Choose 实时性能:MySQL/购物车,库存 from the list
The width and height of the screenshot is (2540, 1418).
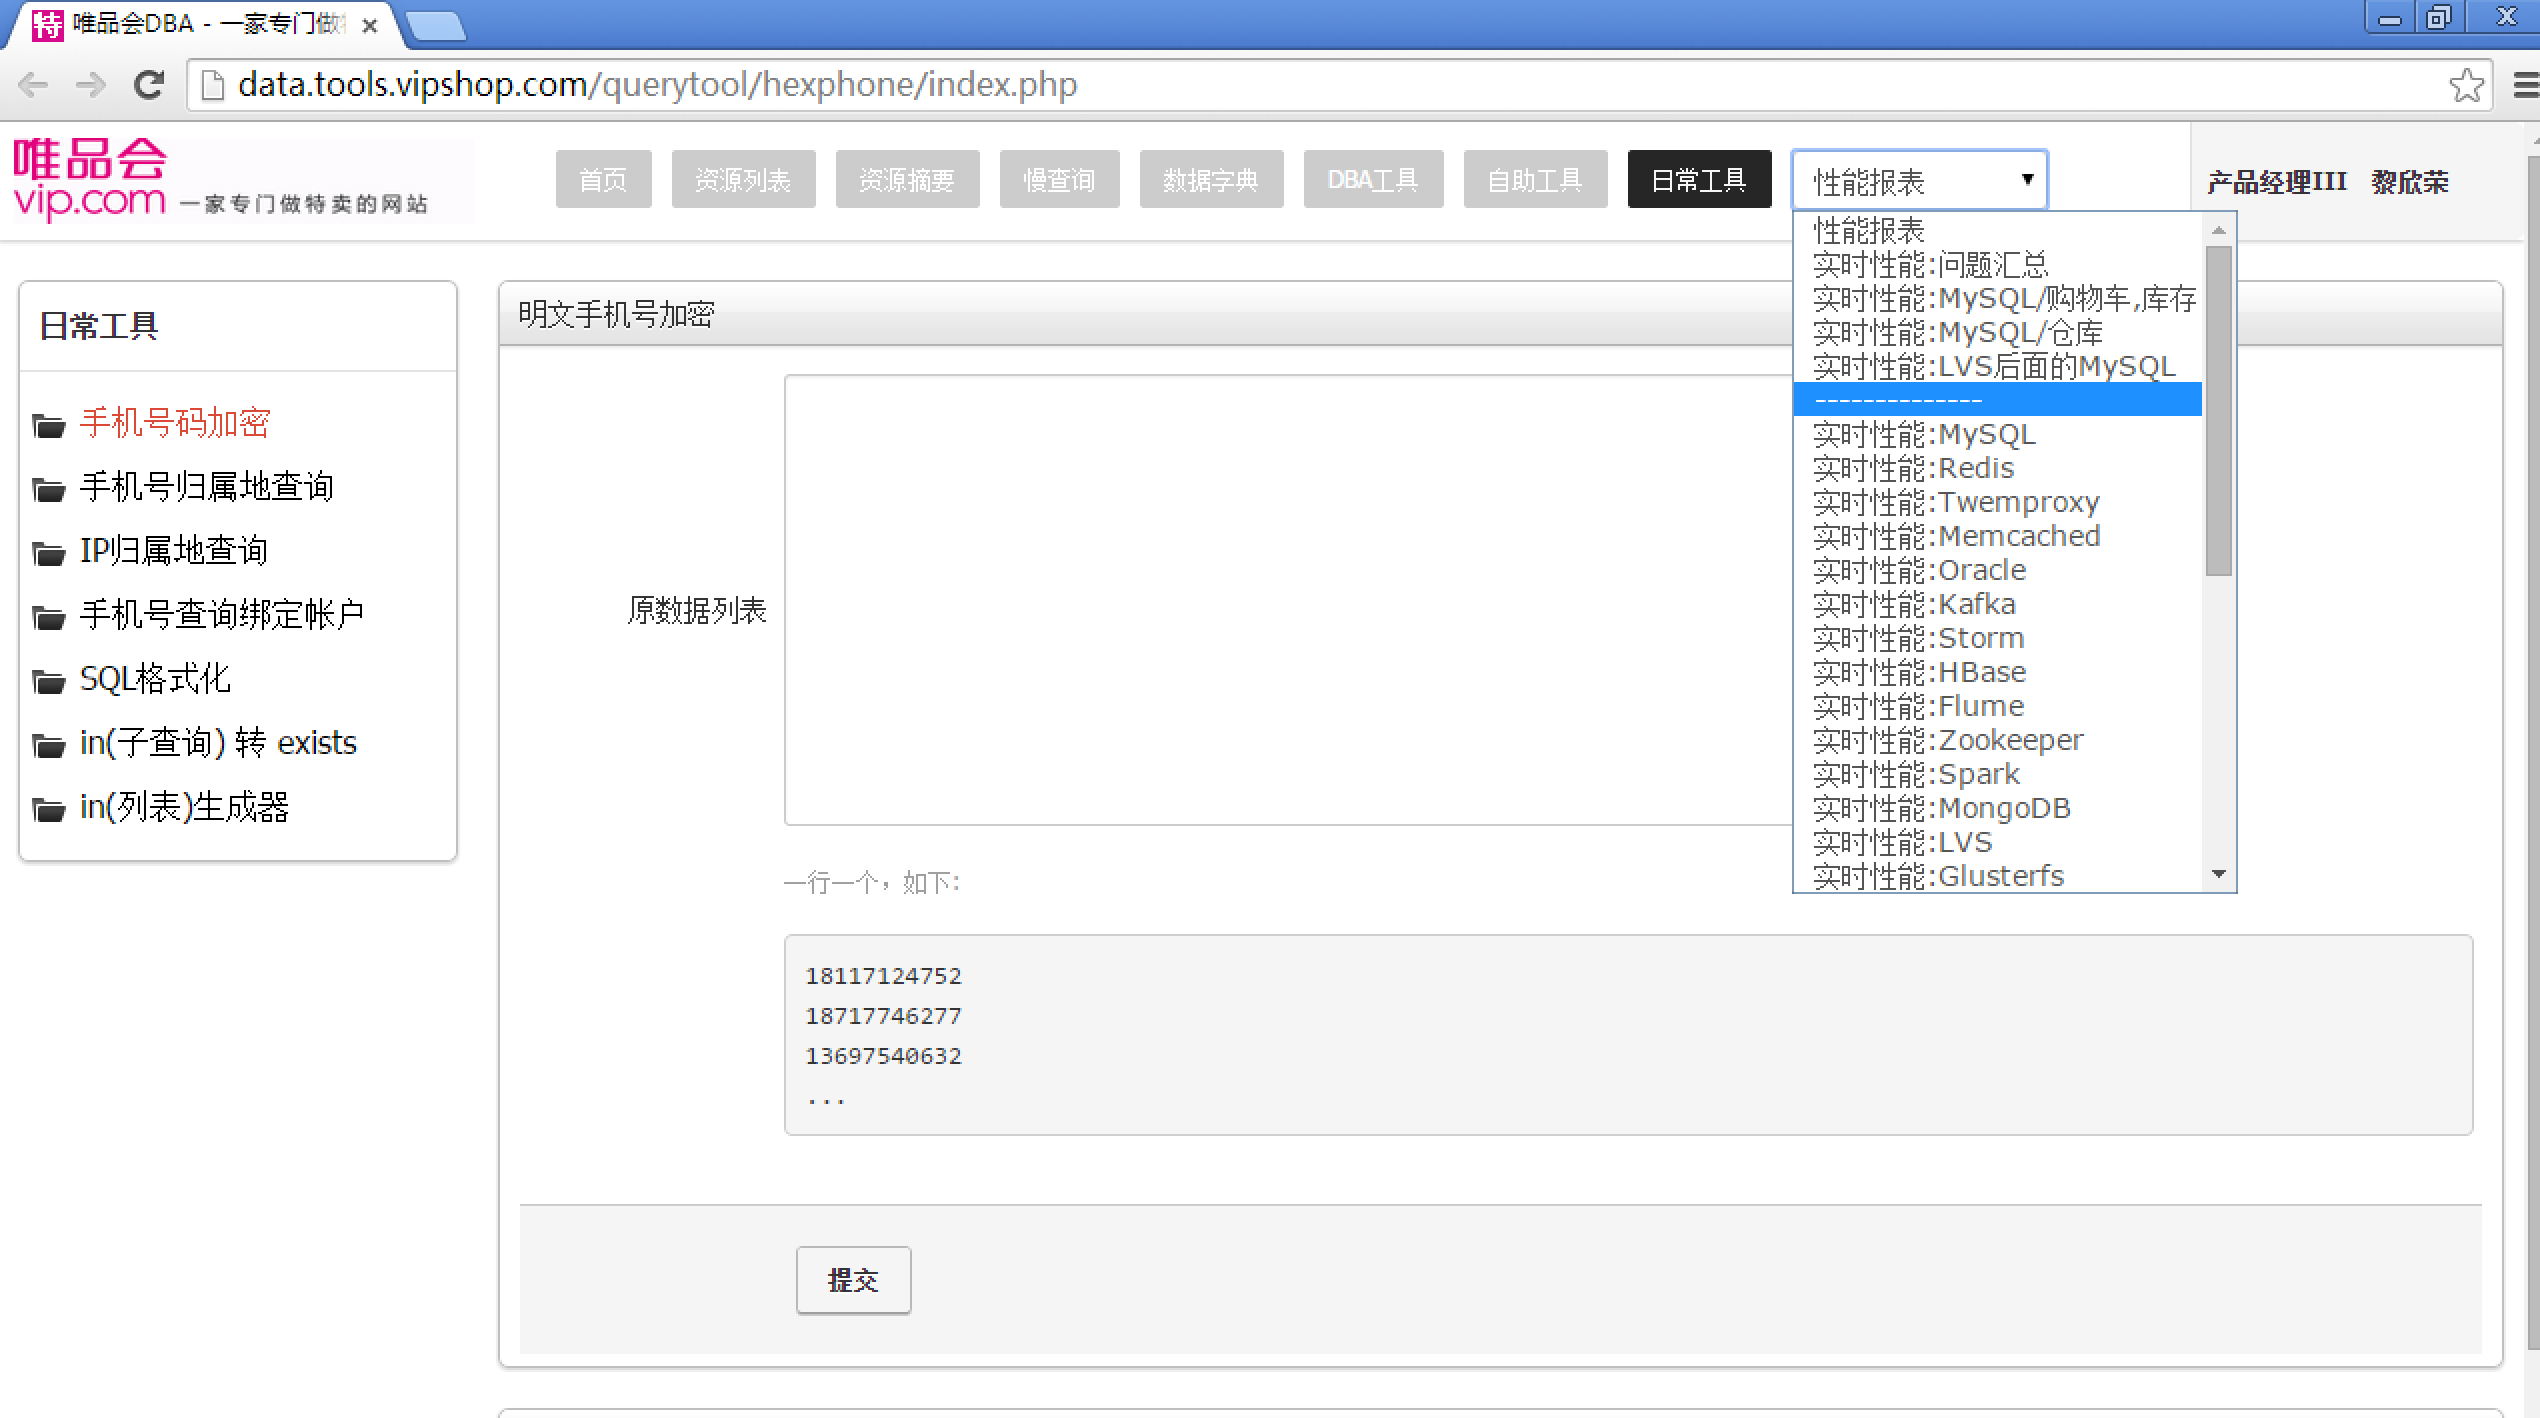(1997, 298)
